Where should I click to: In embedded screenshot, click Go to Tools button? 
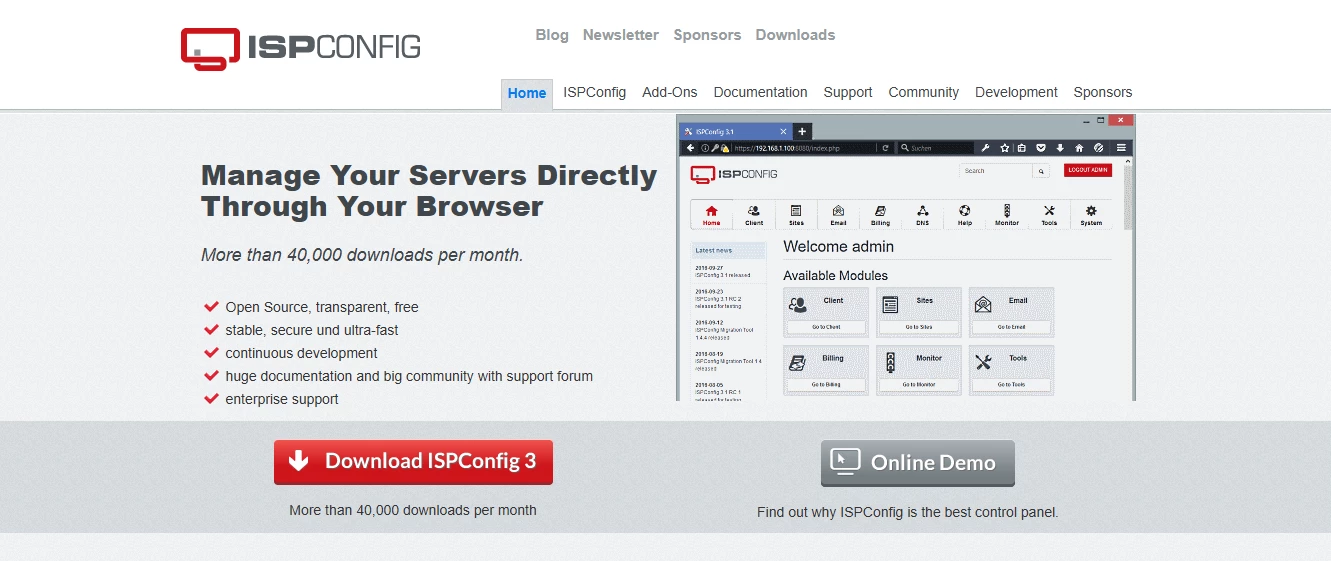1011,384
